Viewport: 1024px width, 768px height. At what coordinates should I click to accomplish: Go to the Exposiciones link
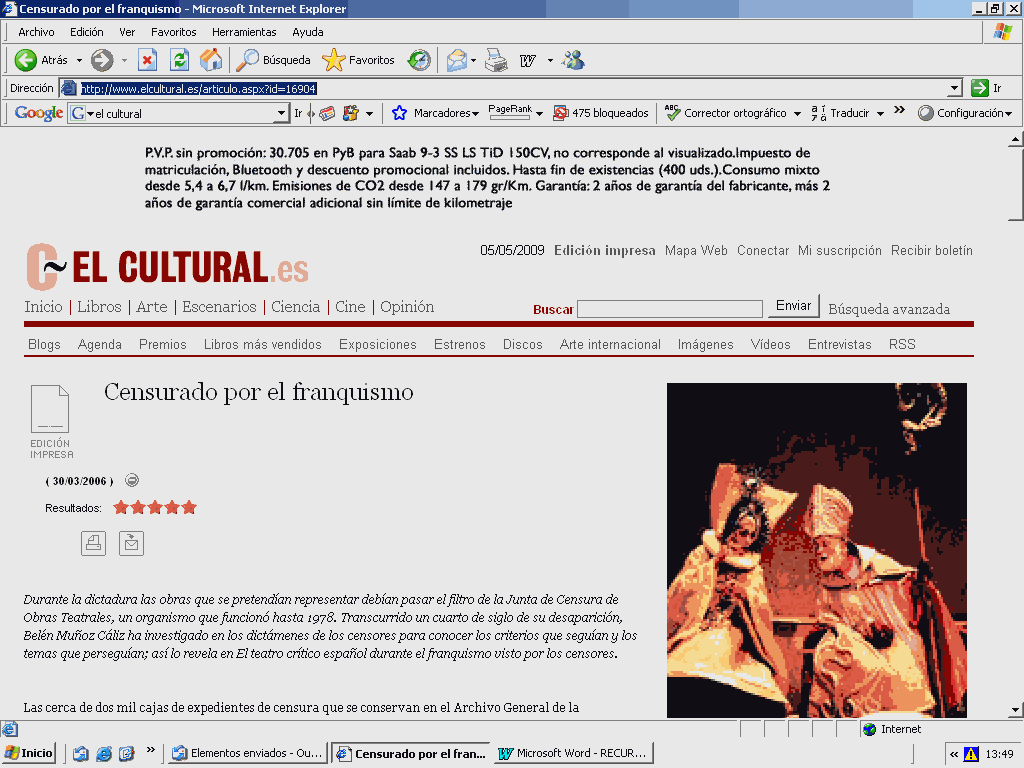coord(377,344)
